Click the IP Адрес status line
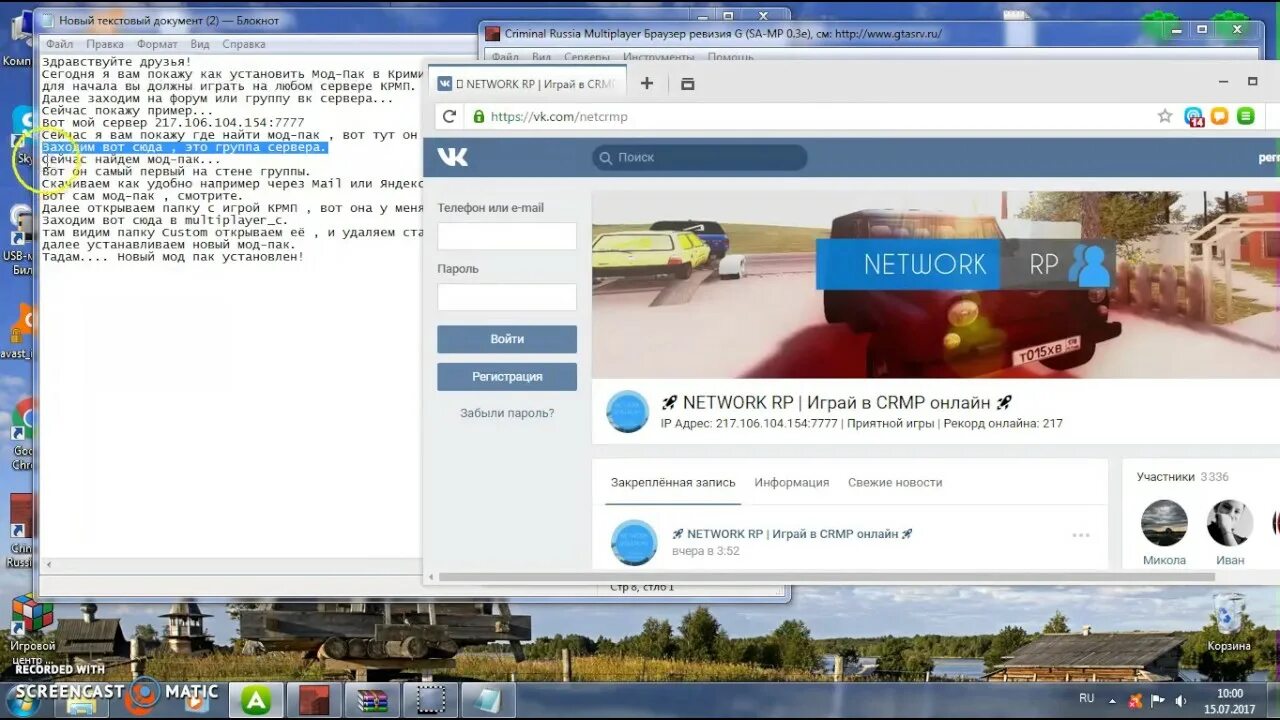 861,424
